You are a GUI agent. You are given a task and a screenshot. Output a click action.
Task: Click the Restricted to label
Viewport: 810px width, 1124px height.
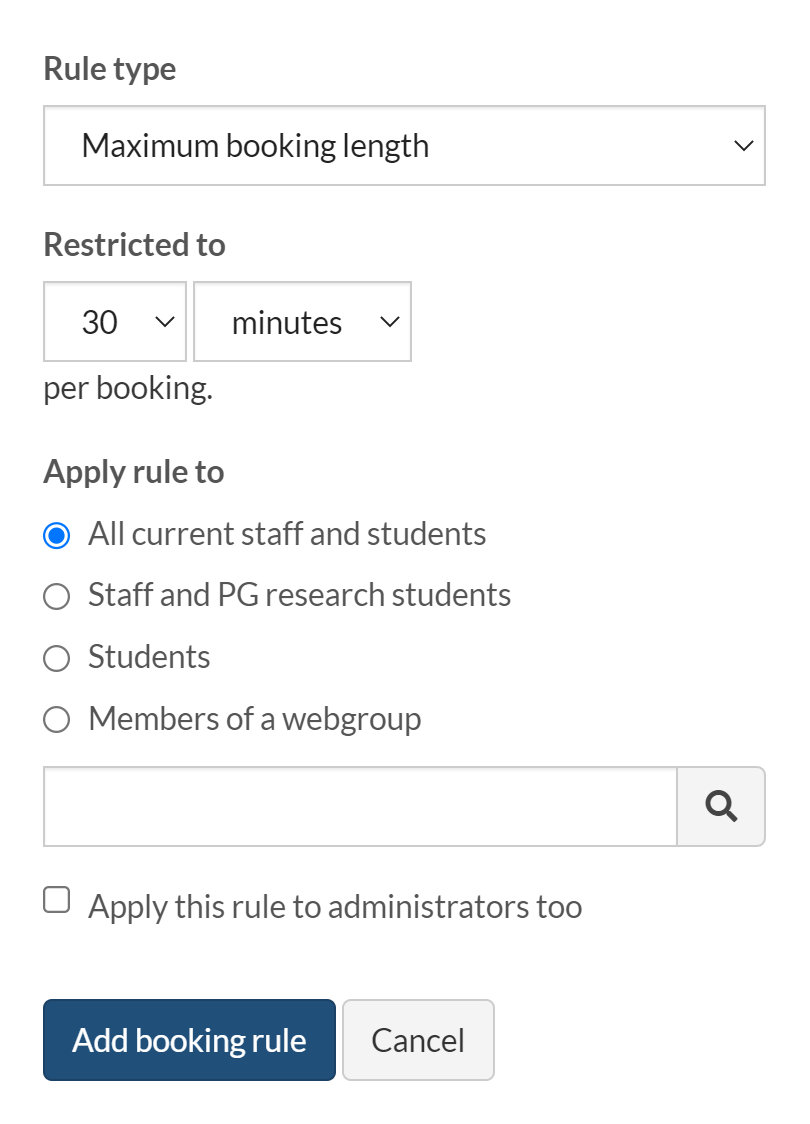(135, 245)
